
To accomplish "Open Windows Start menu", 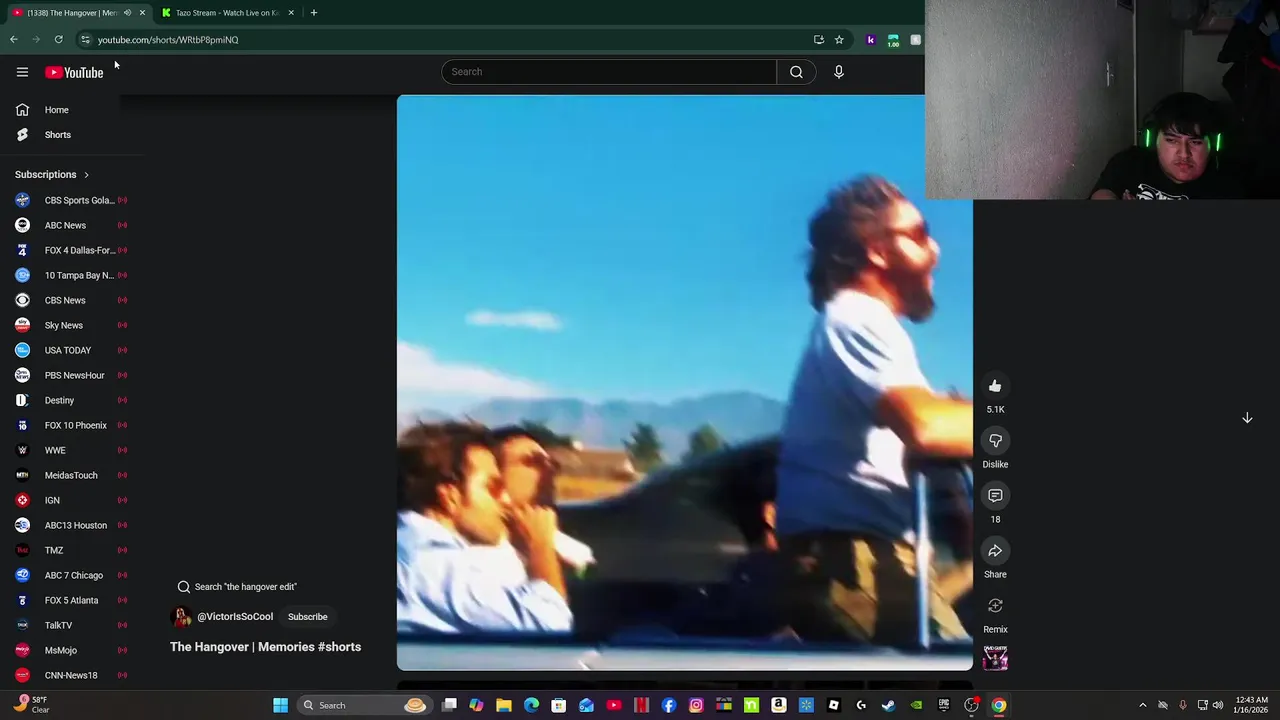I will pyautogui.click(x=281, y=705).
